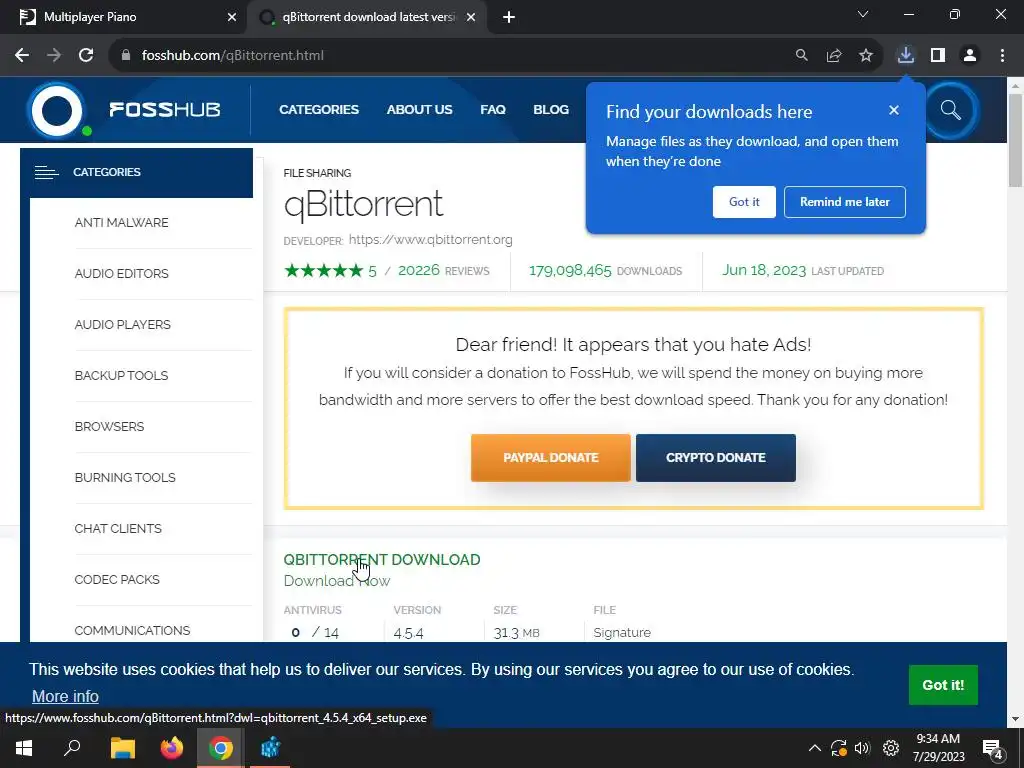Toggle the Chrome side panel icon

pyautogui.click(x=938, y=56)
